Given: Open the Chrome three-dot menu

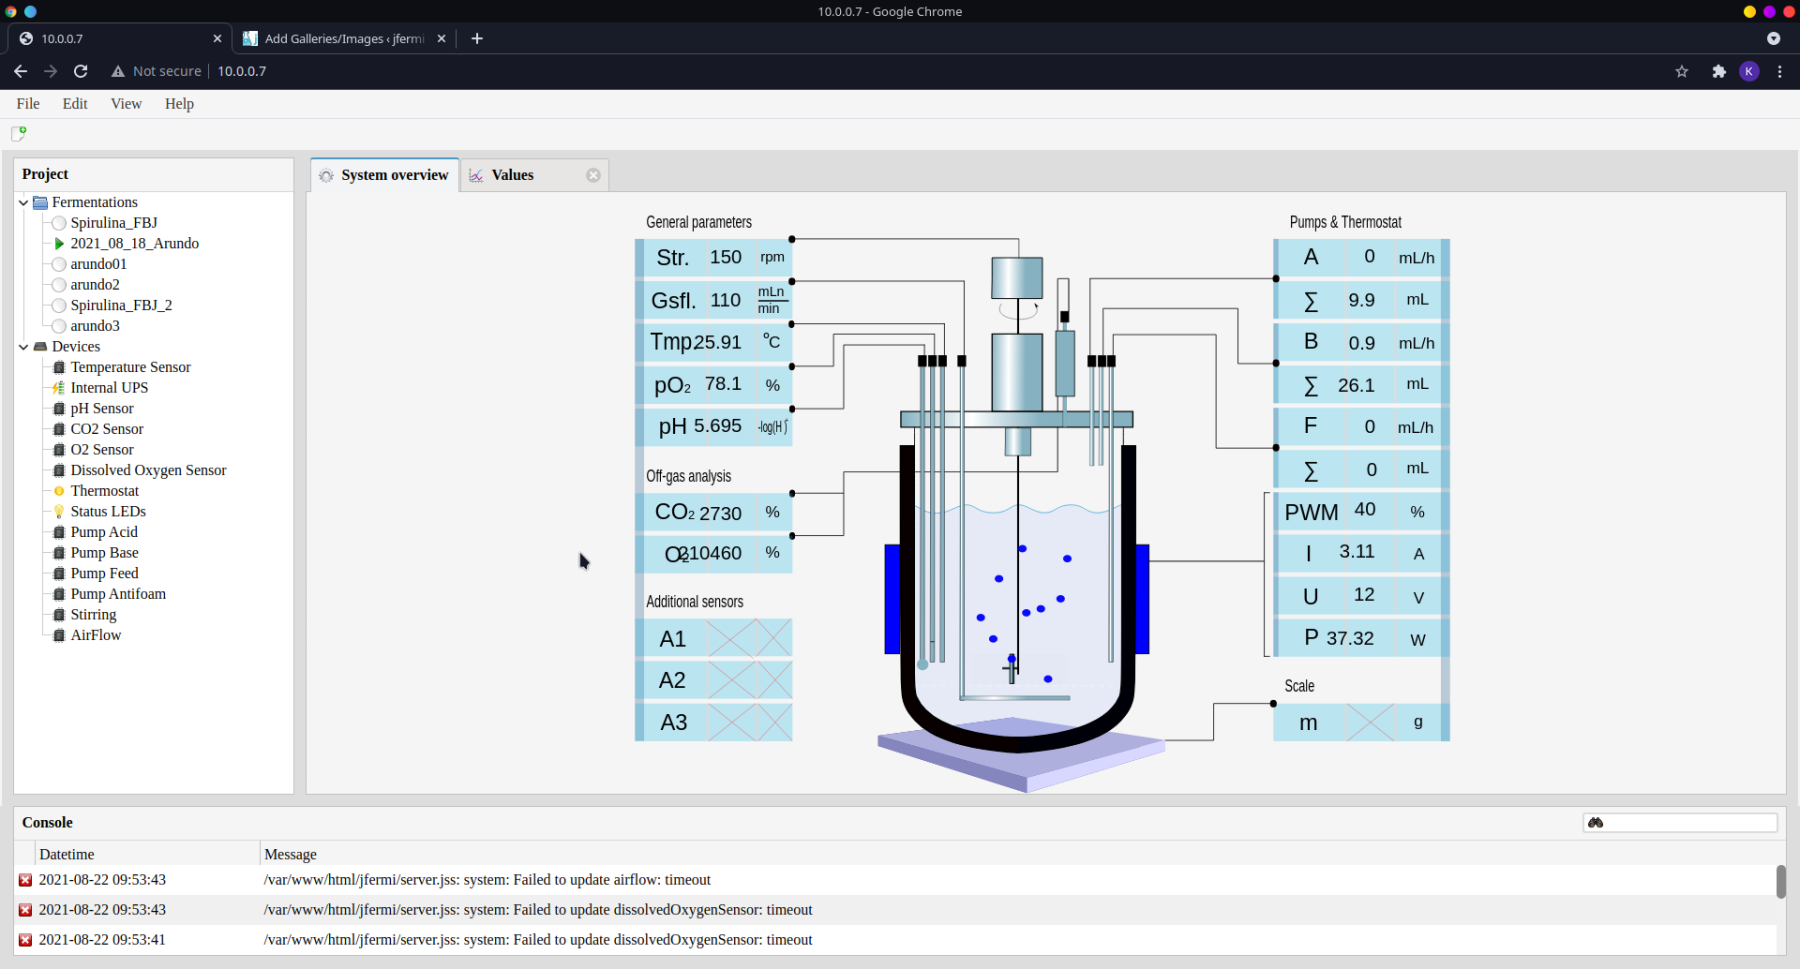Looking at the screenshot, I should click(1779, 71).
